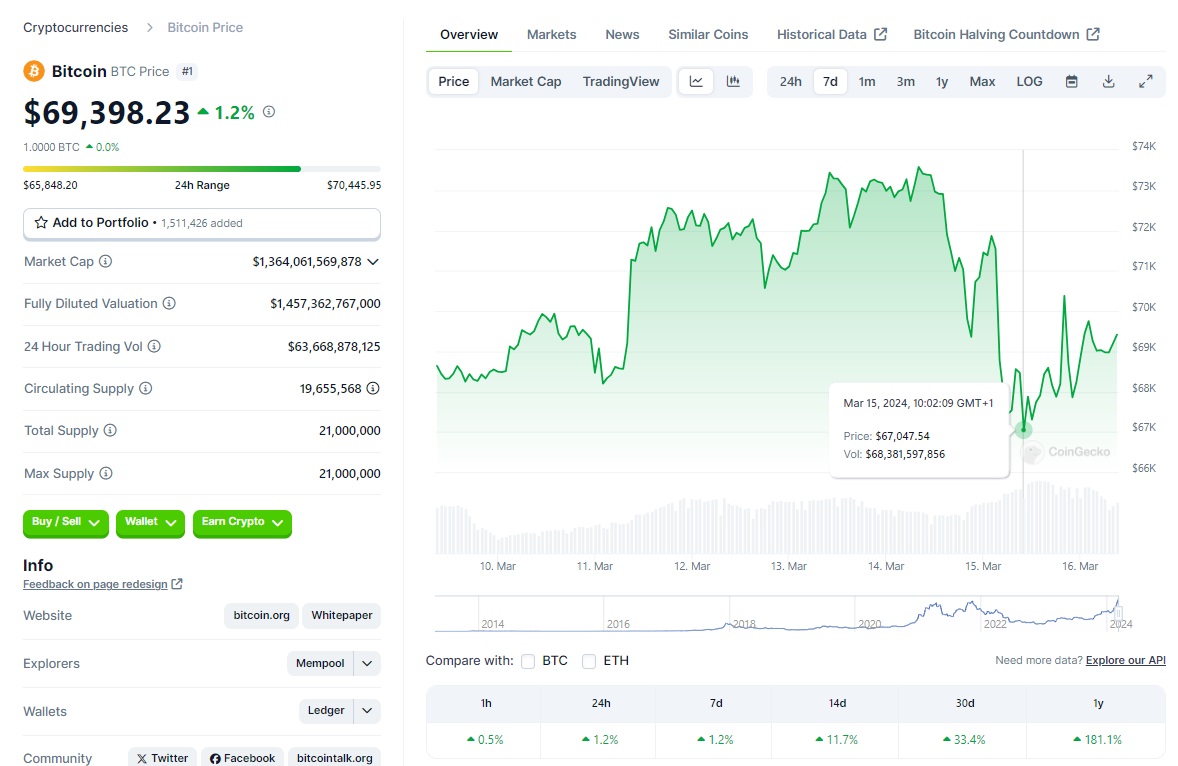Open bitcoin.org website link
Image resolution: width=1178 pixels, height=766 pixels.
[x=261, y=615]
